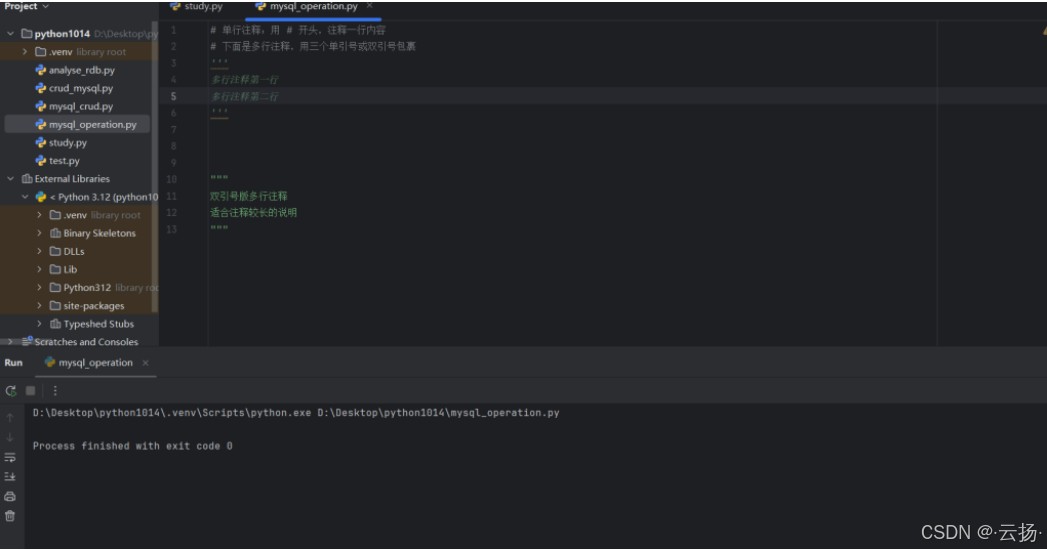Click the print console output icon
The height and width of the screenshot is (551, 1047).
[x=10, y=496]
